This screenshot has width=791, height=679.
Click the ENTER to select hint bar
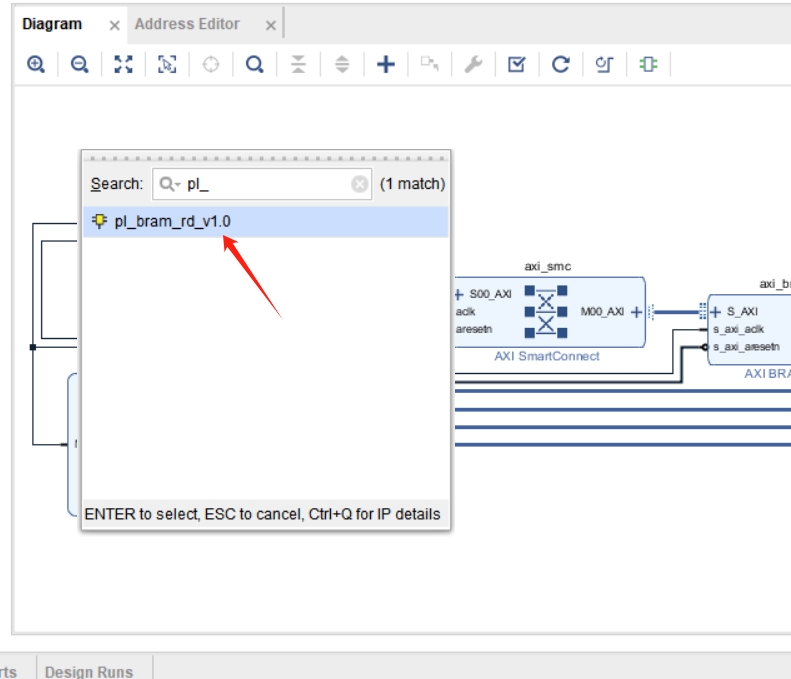click(266, 514)
